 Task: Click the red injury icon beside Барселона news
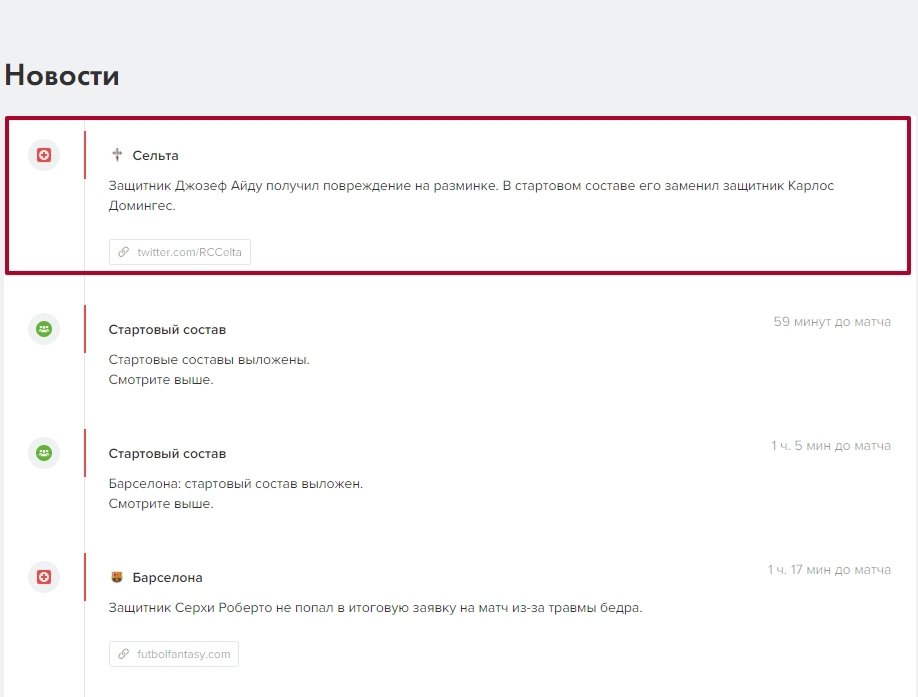pyautogui.click(x=44, y=577)
